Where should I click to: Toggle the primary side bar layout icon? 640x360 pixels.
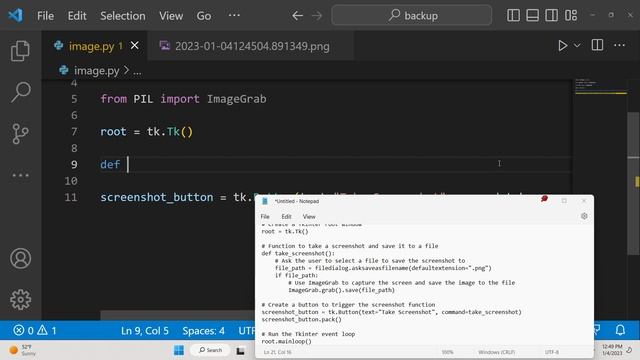tap(513, 16)
